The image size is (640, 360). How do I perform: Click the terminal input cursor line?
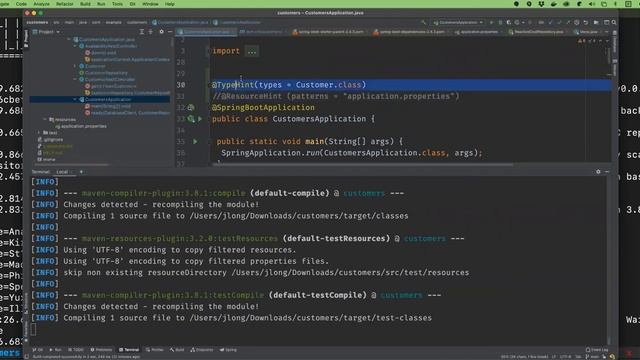(33, 329)
